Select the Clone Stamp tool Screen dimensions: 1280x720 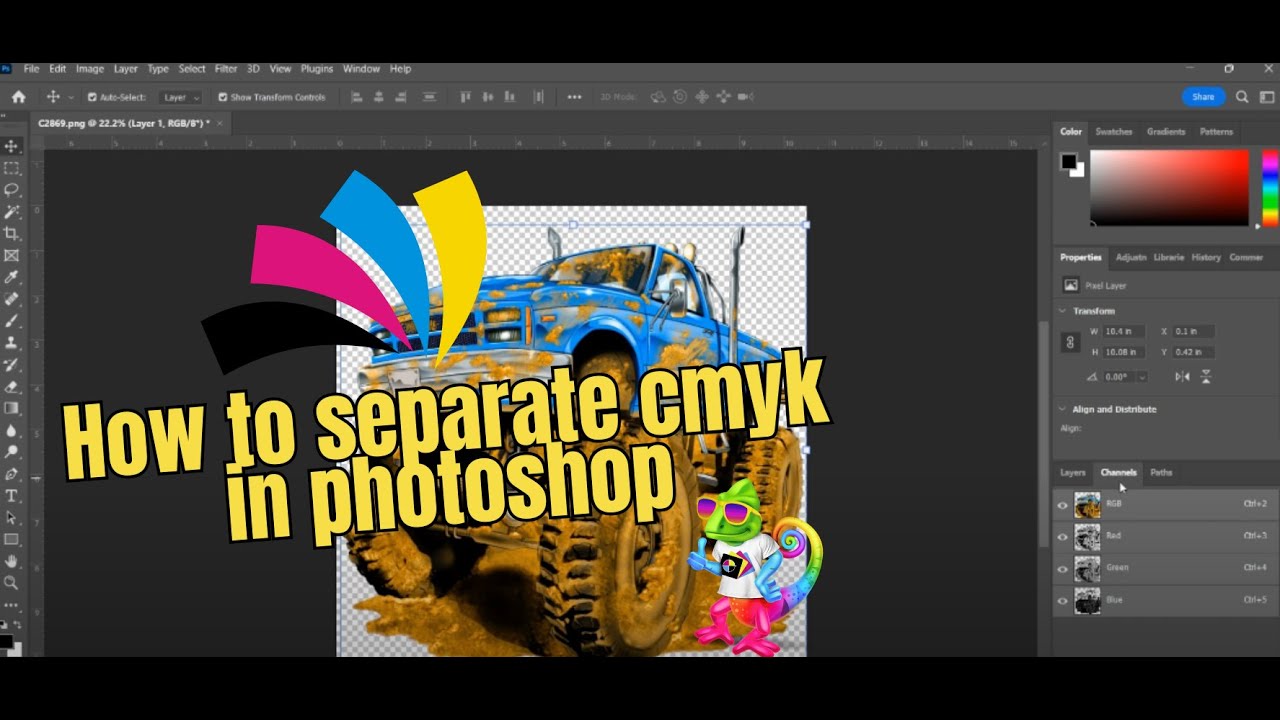[12, 343]
